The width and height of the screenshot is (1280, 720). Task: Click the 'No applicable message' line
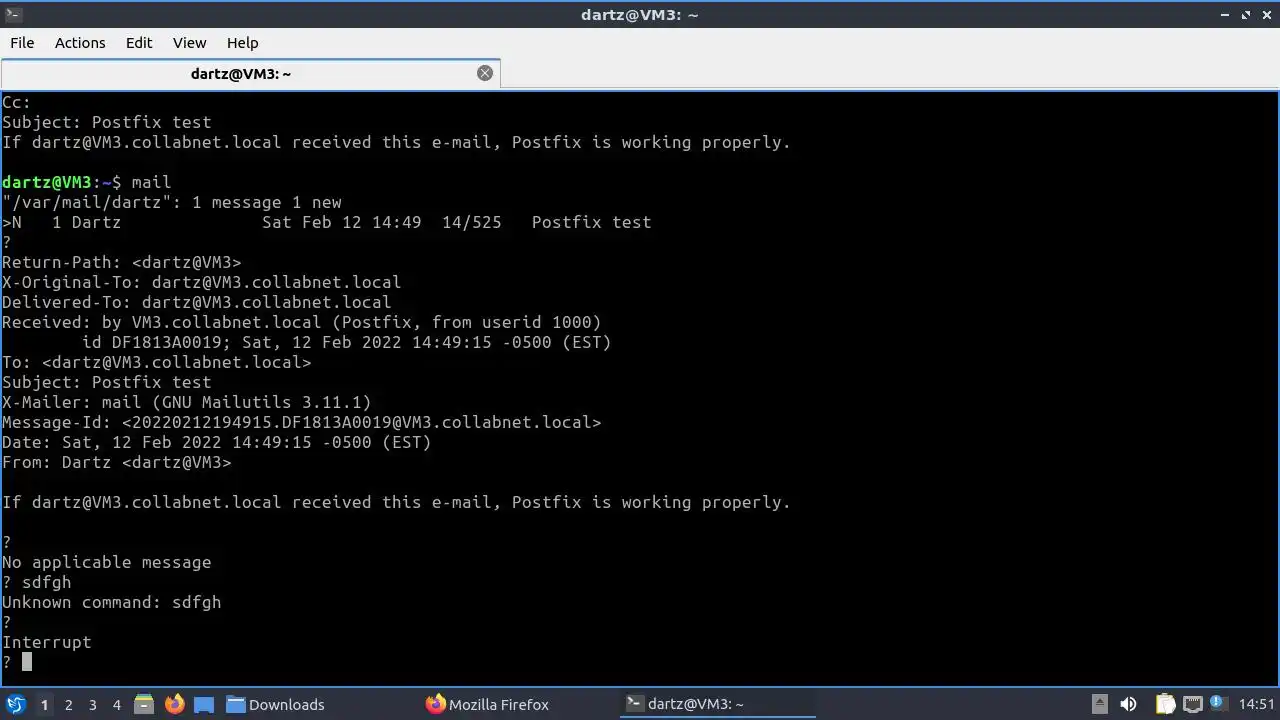(x=106, y=562)
